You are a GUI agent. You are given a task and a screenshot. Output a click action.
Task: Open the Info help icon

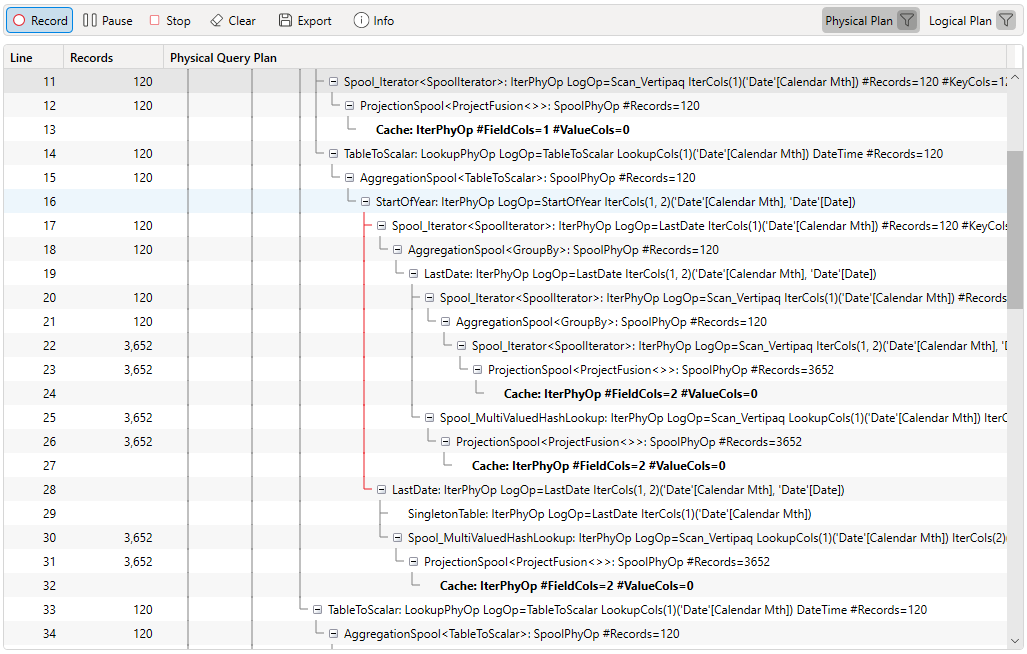click(x=373, y=20)
